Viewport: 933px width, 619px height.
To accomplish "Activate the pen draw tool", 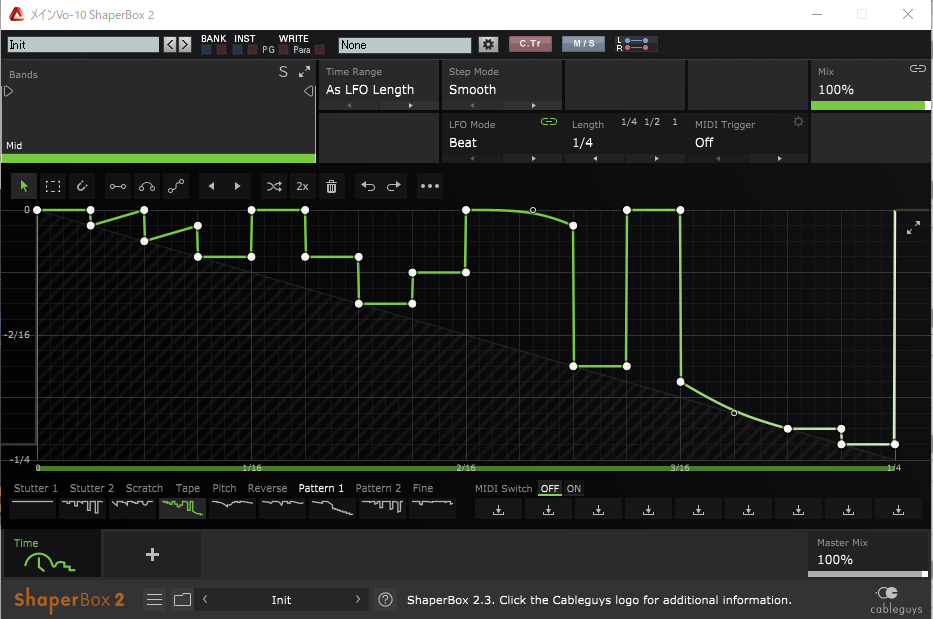I will click(x=82, y=186).
